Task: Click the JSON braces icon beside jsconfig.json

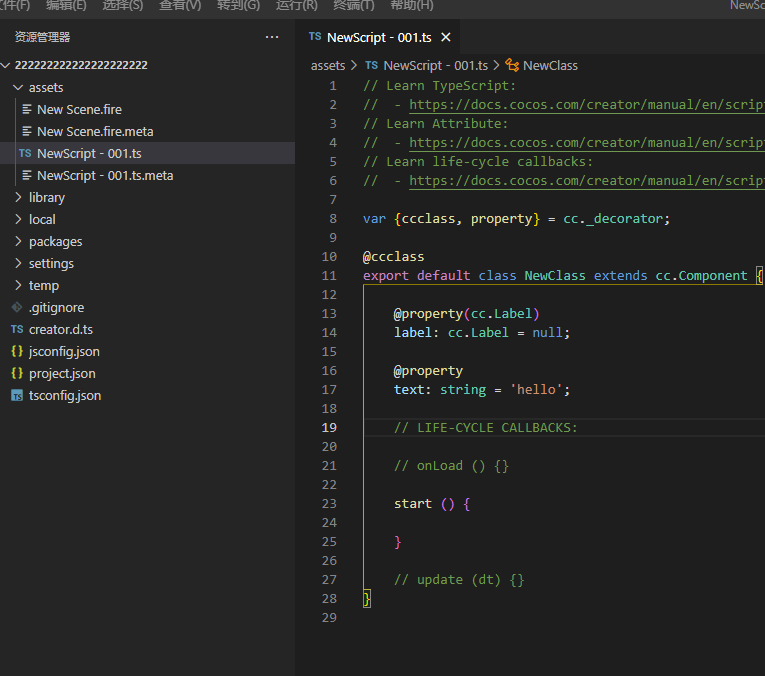Action: 17,352
